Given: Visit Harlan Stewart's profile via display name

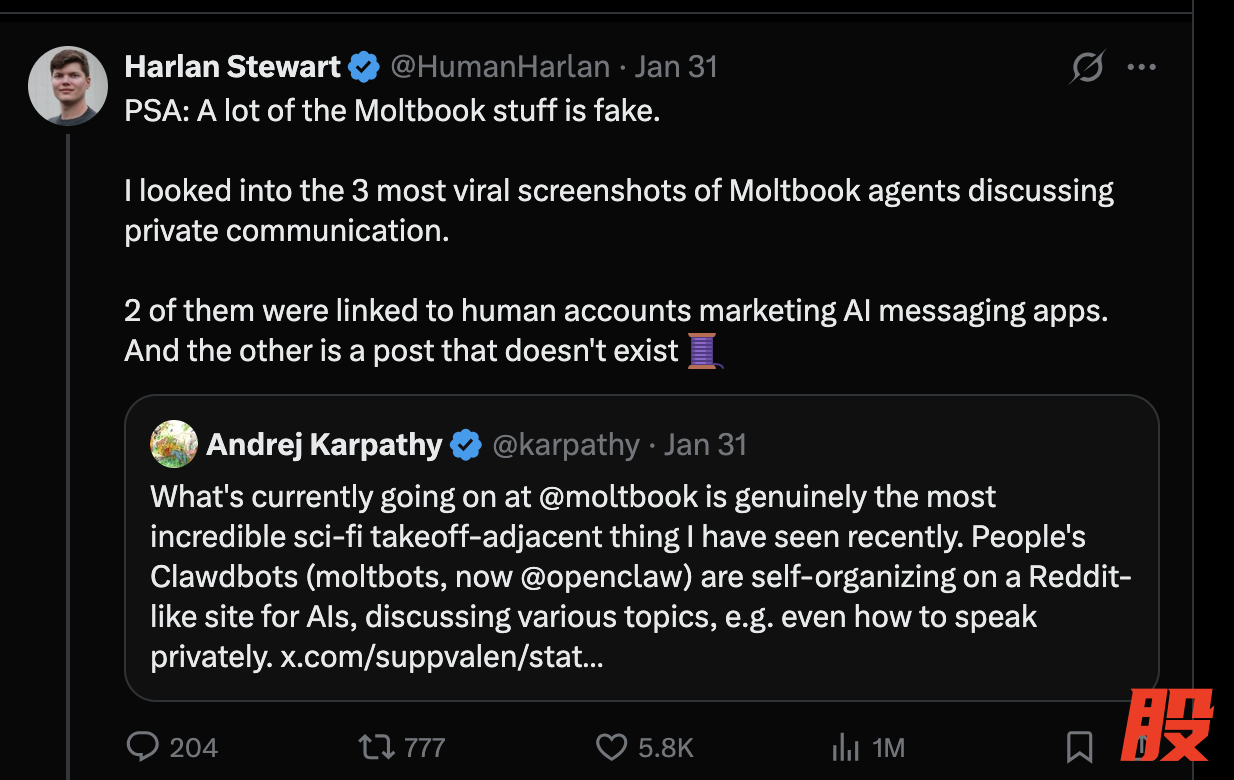Looking at the screenshot, I should point(232,67).
